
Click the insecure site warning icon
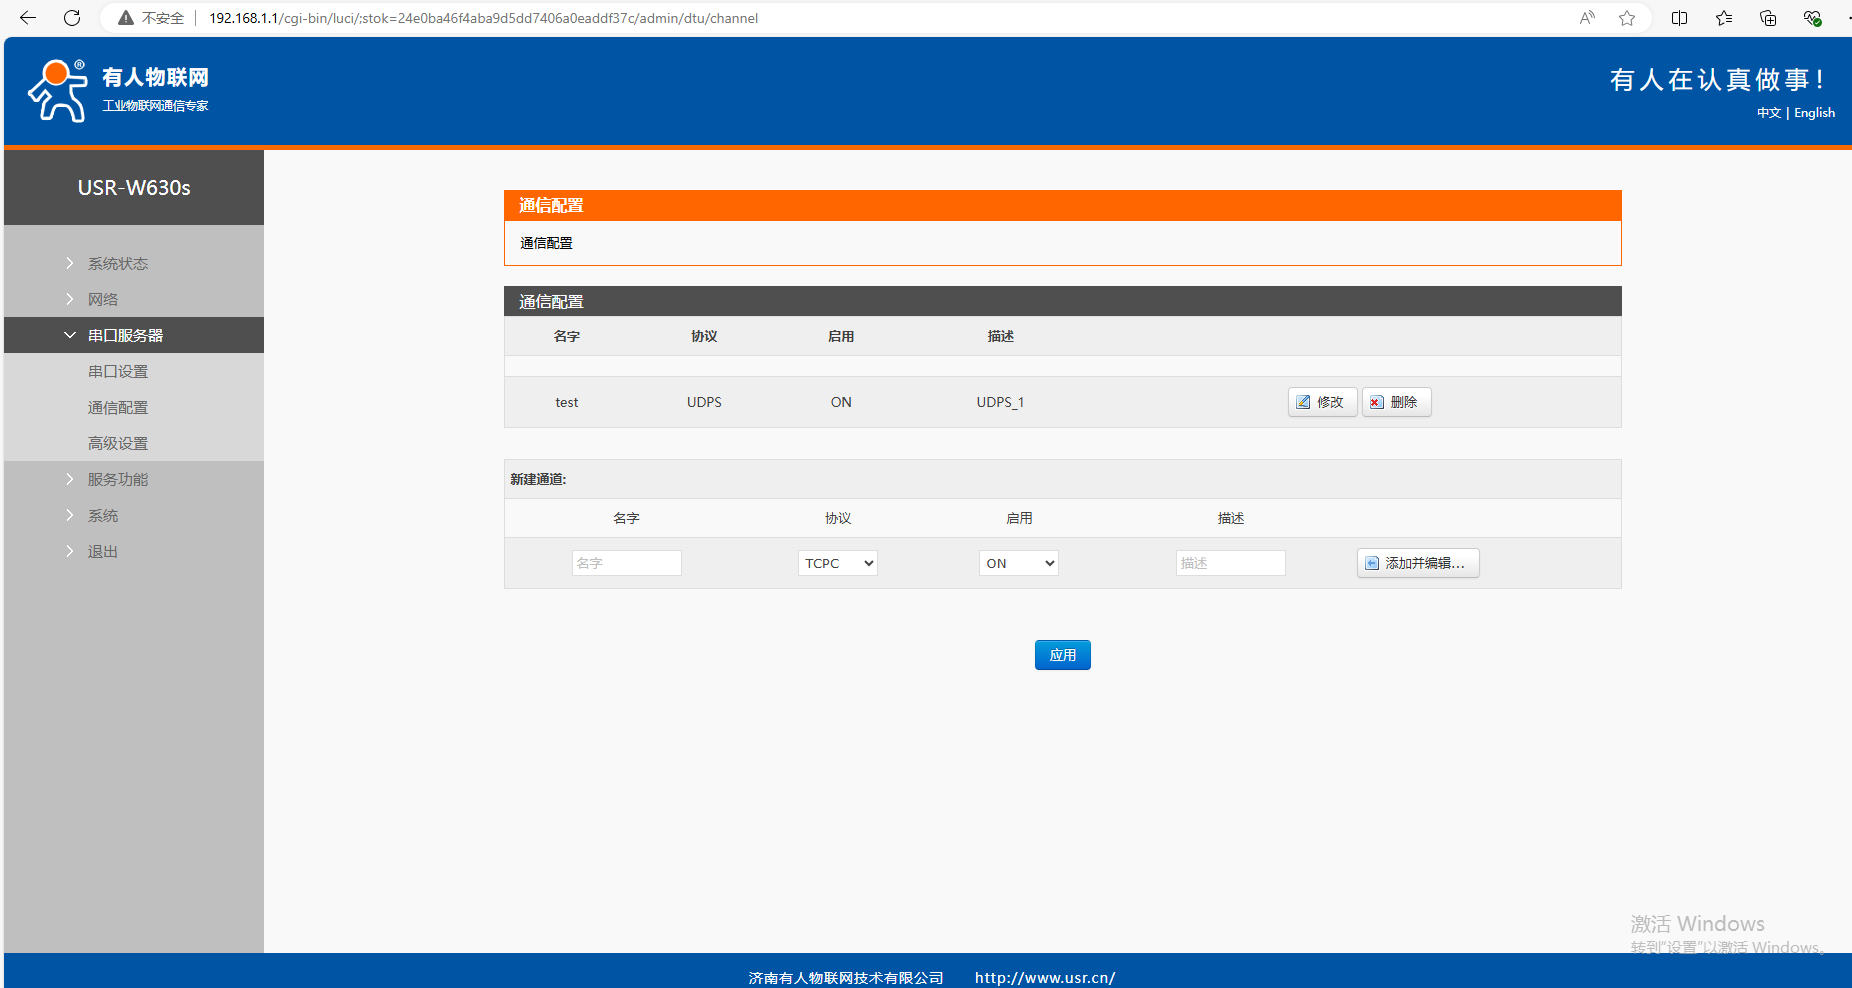[x=126, y=18]
